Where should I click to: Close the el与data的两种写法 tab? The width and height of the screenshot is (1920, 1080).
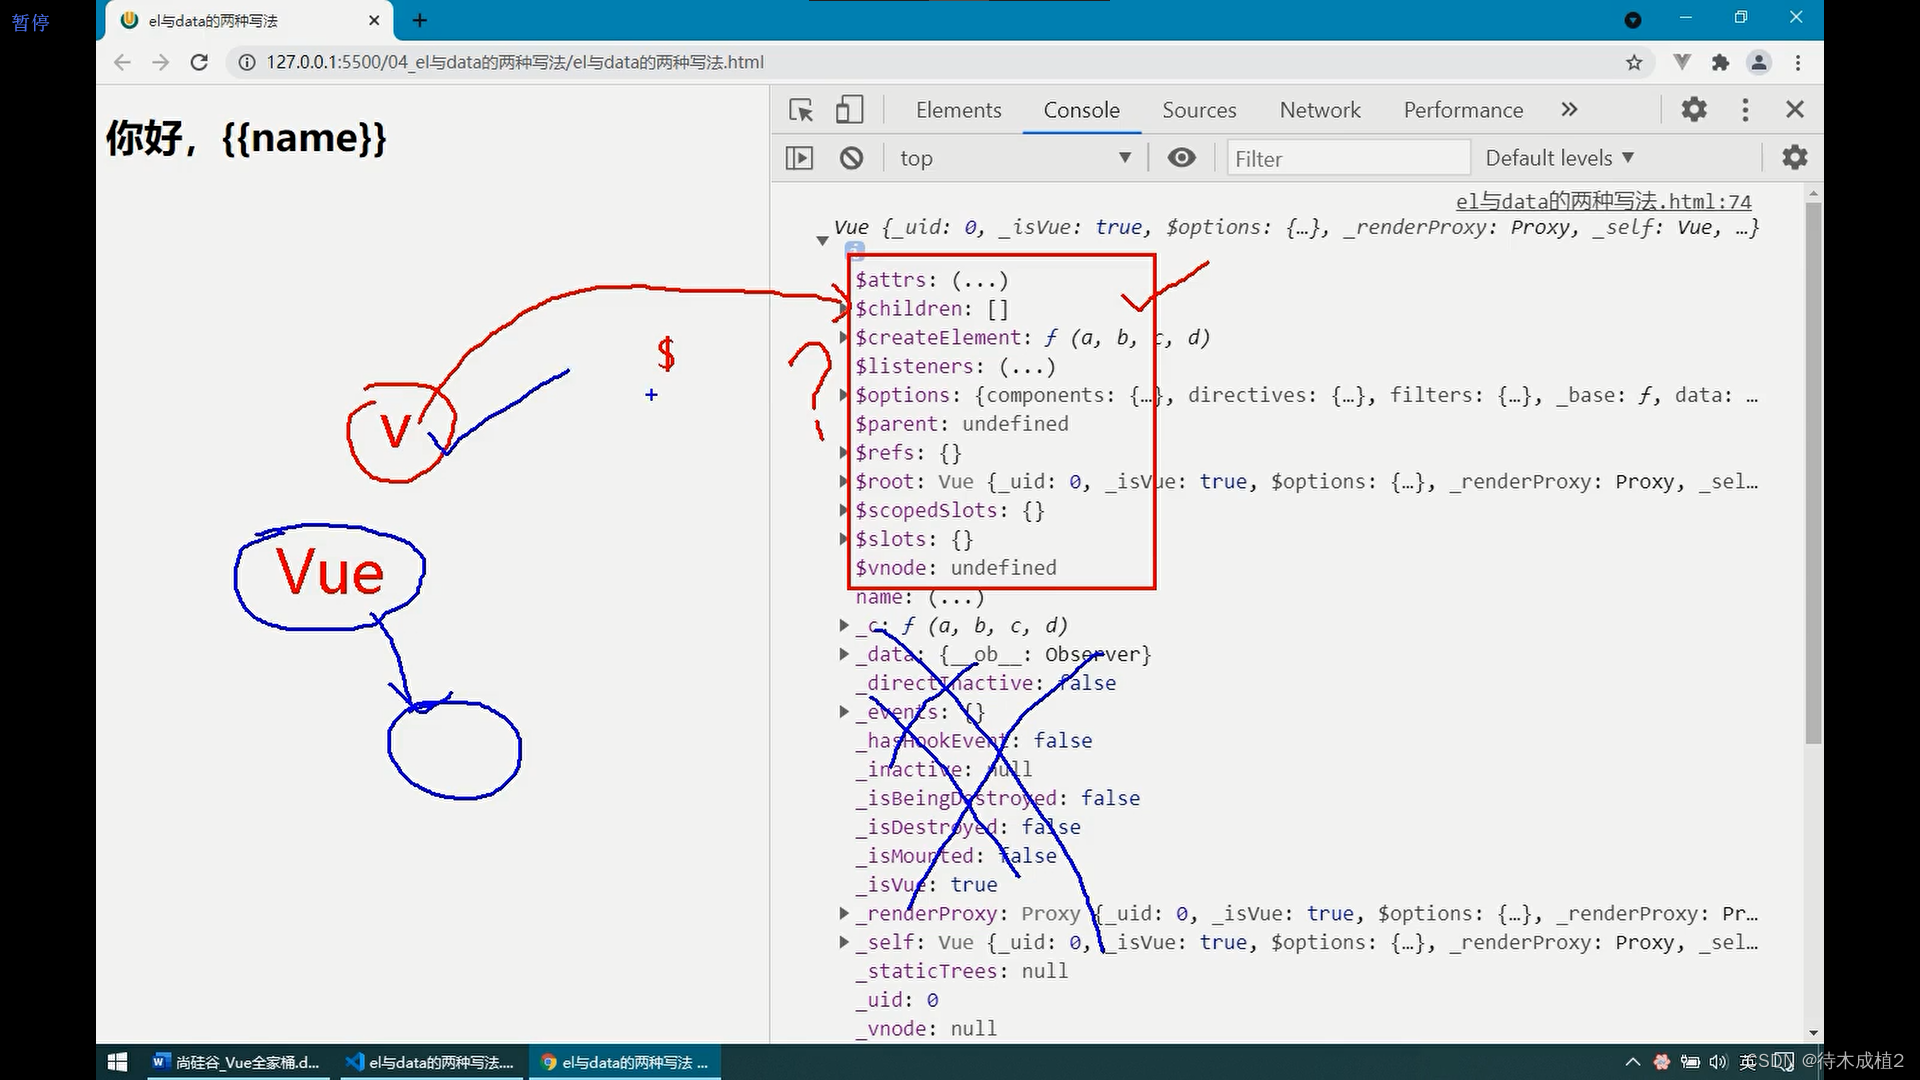pos(374,20)
